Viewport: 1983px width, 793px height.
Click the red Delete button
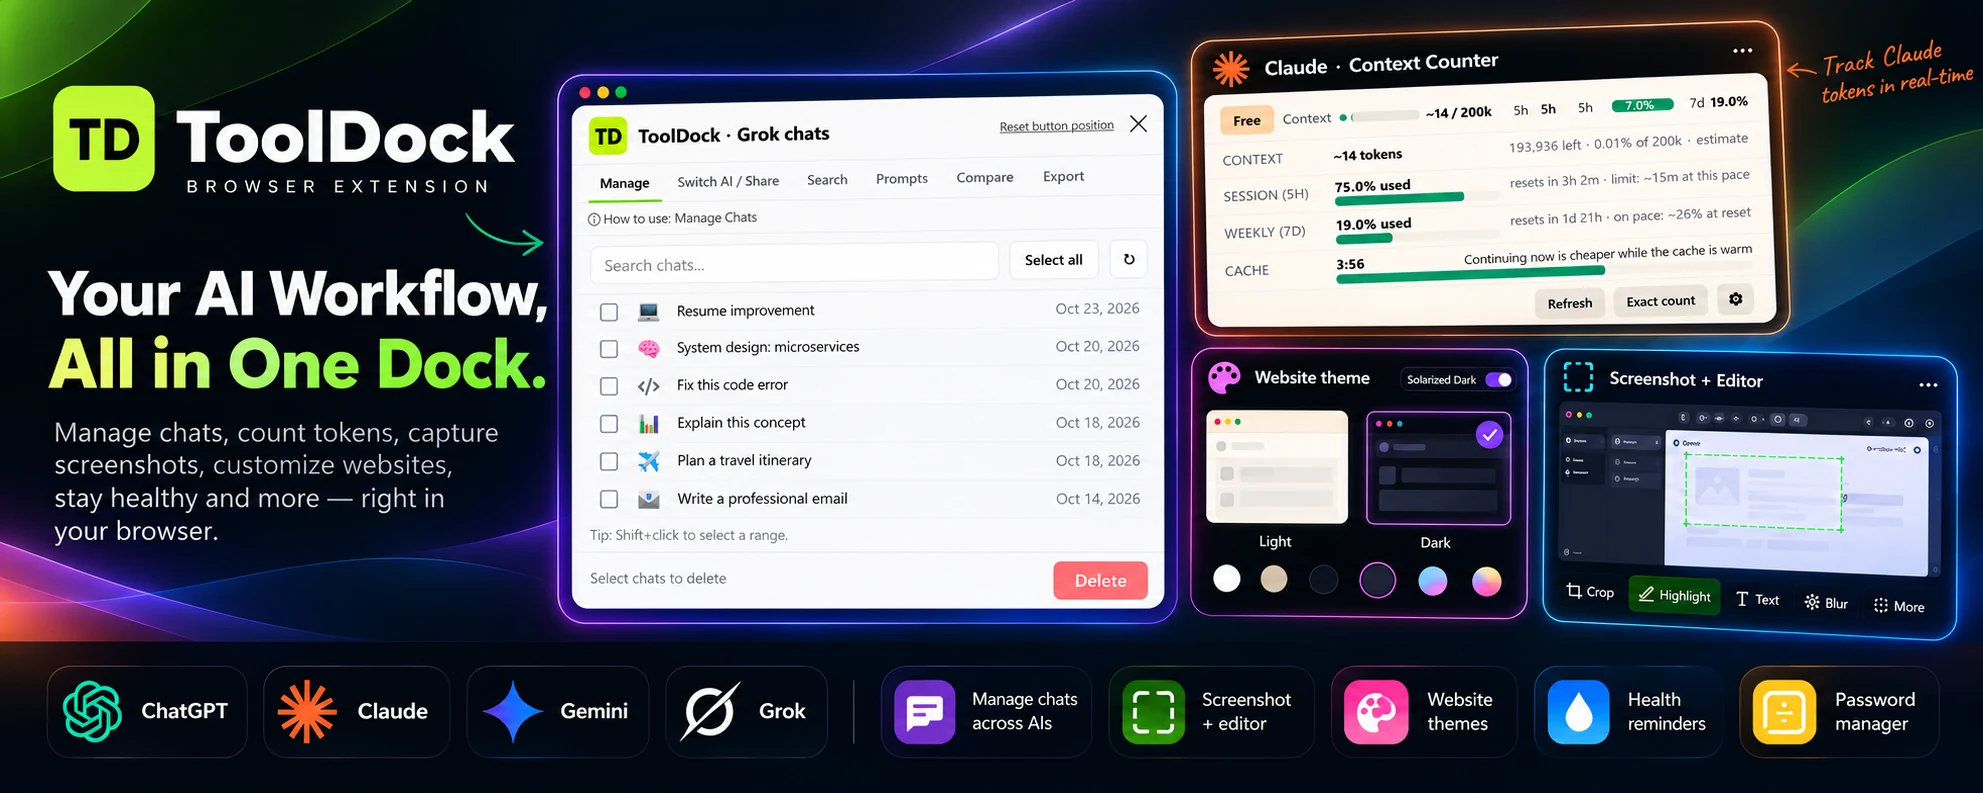click(x=1100, y=580)
